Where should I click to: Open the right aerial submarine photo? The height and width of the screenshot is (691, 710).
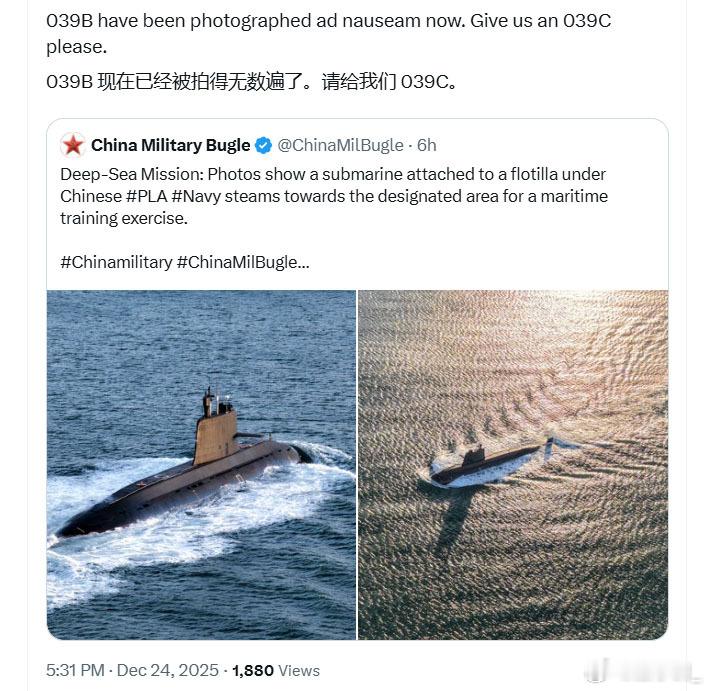(x=512, y=464)
